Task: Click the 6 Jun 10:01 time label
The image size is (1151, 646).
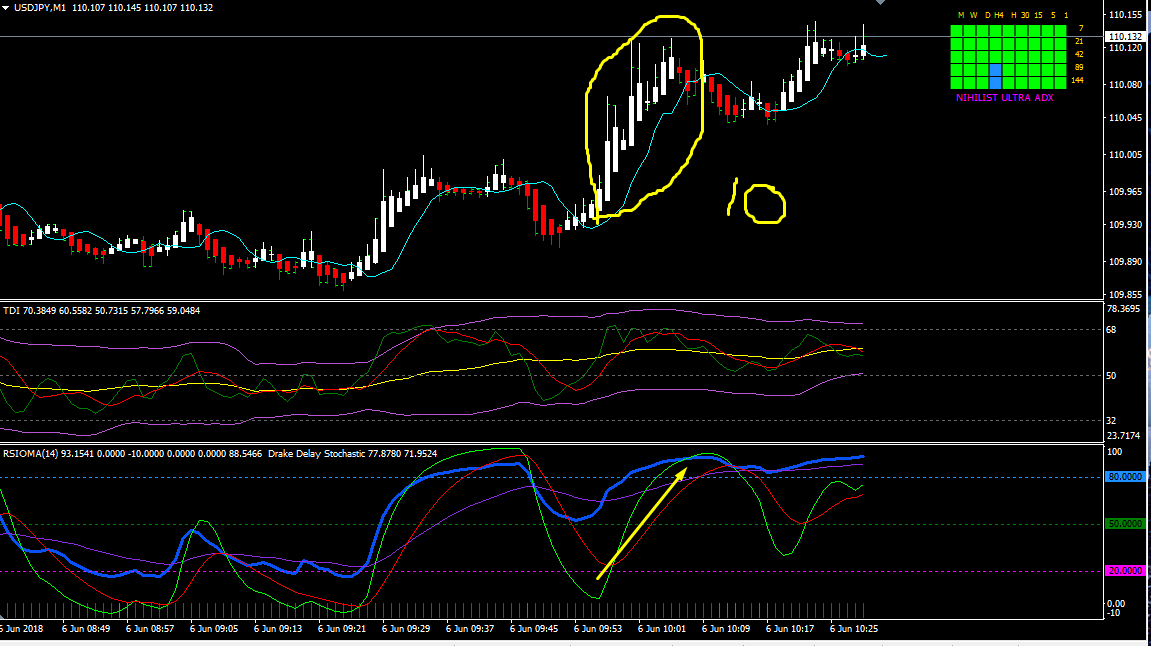Action: pos(661,628)
